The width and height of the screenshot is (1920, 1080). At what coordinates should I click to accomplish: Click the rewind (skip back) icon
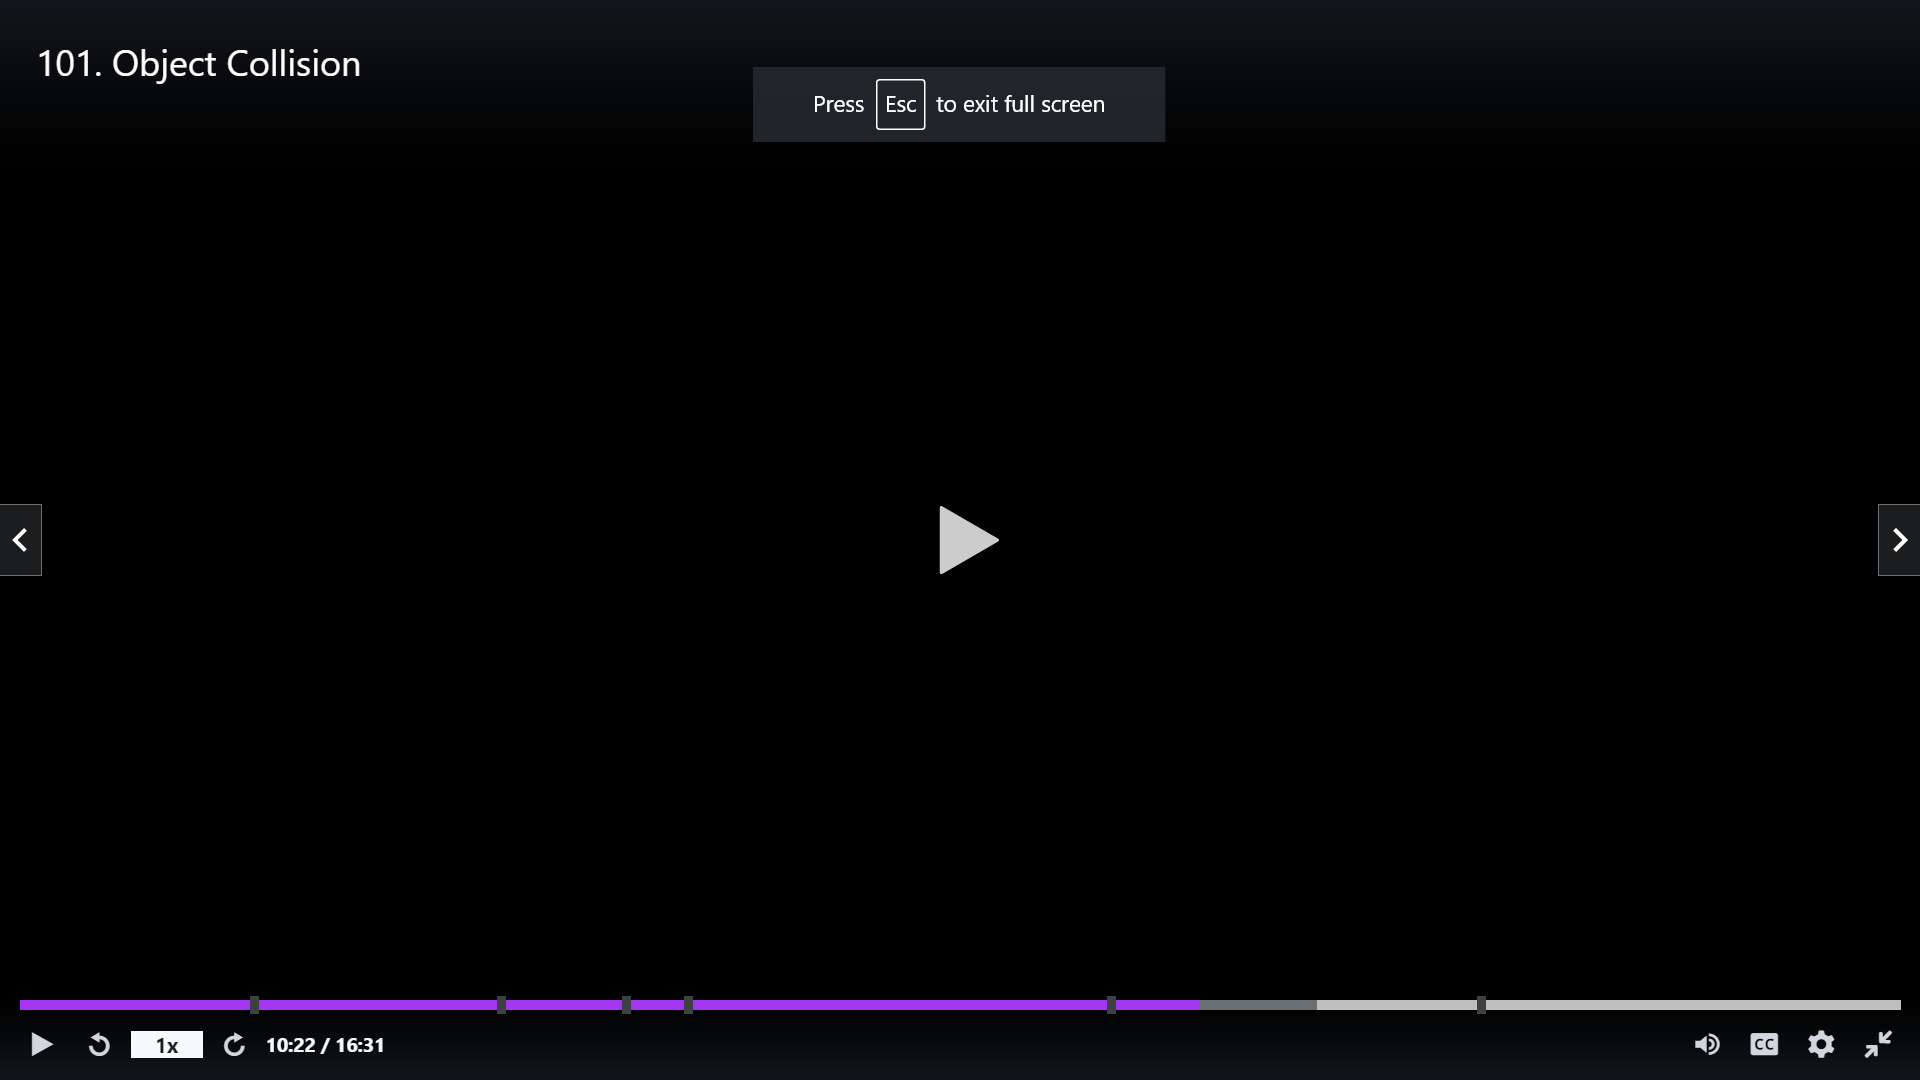click(99, 1045)
